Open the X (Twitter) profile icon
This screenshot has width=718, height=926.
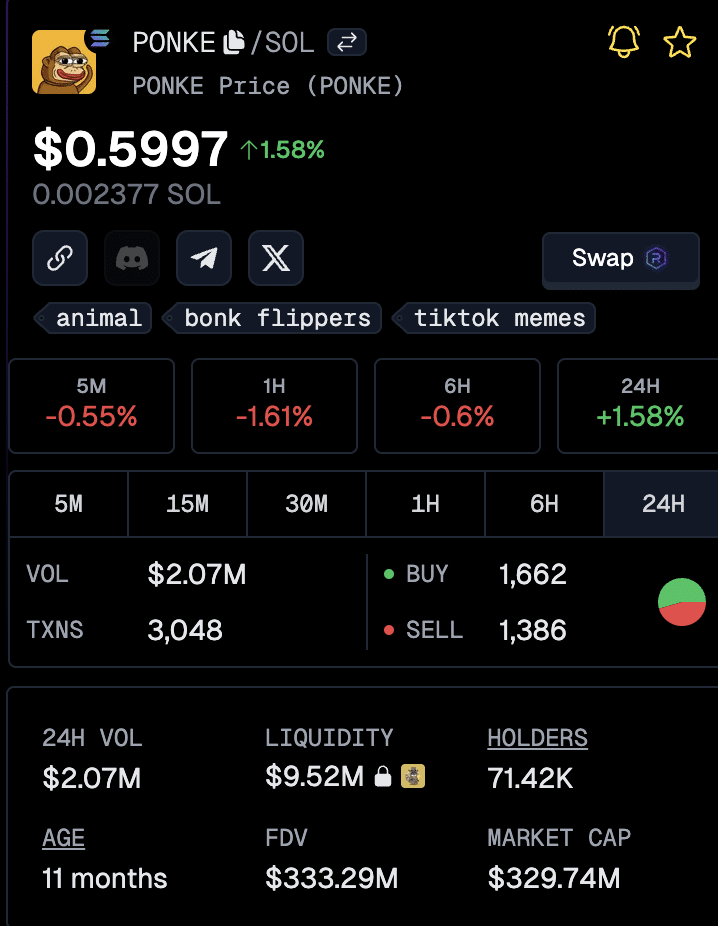click(x=276, y=258)
